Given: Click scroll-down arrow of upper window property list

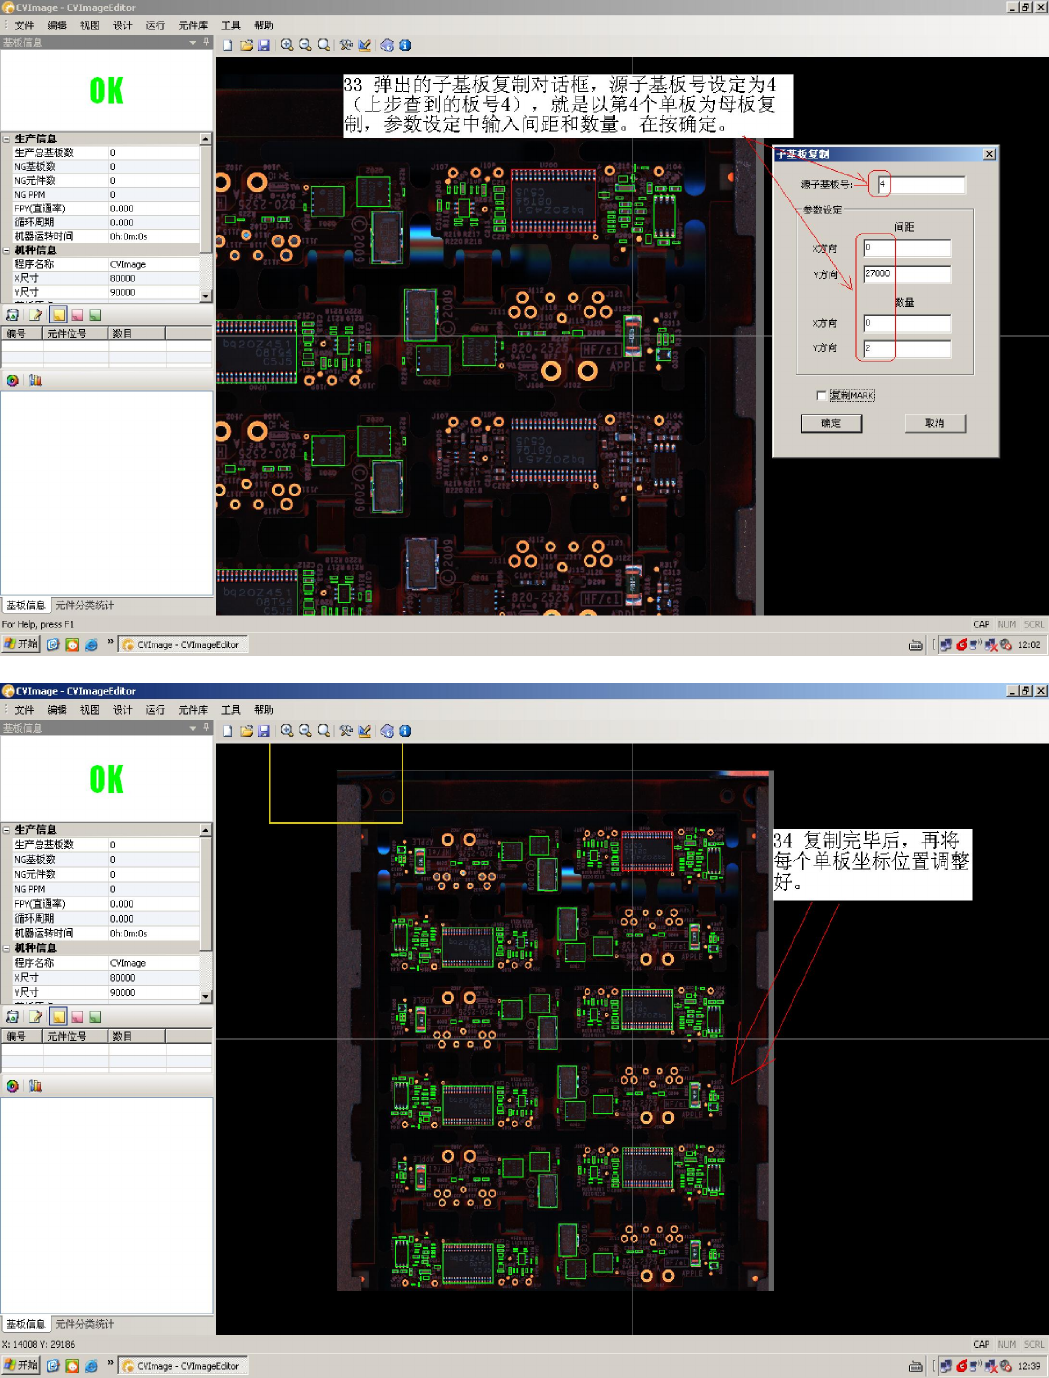Looking at the screenshot, I should (x=206, y=297).
